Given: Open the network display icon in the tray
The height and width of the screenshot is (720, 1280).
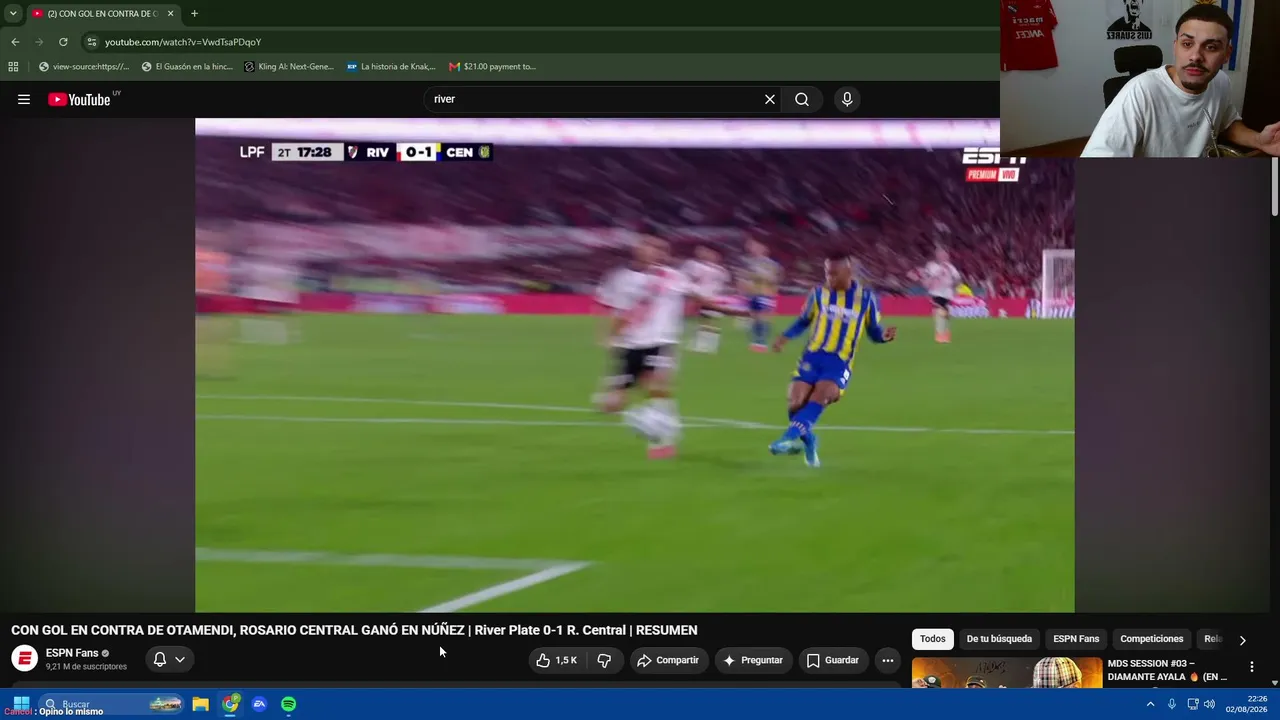Looking at the screenshot, I should click(1192, 704).
